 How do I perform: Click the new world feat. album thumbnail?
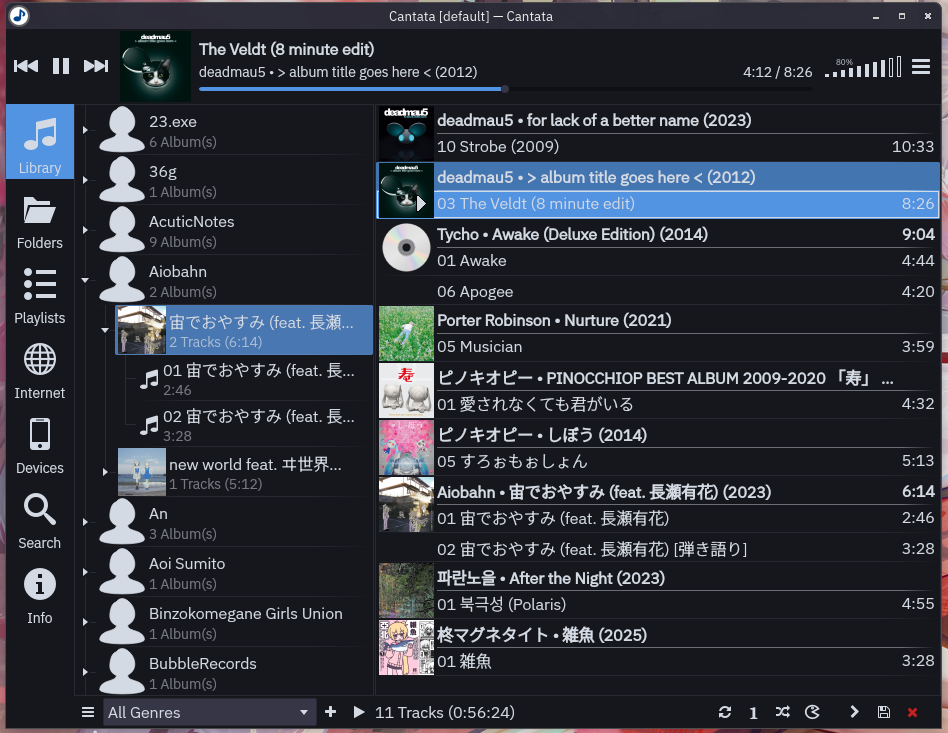pos(141,472)
